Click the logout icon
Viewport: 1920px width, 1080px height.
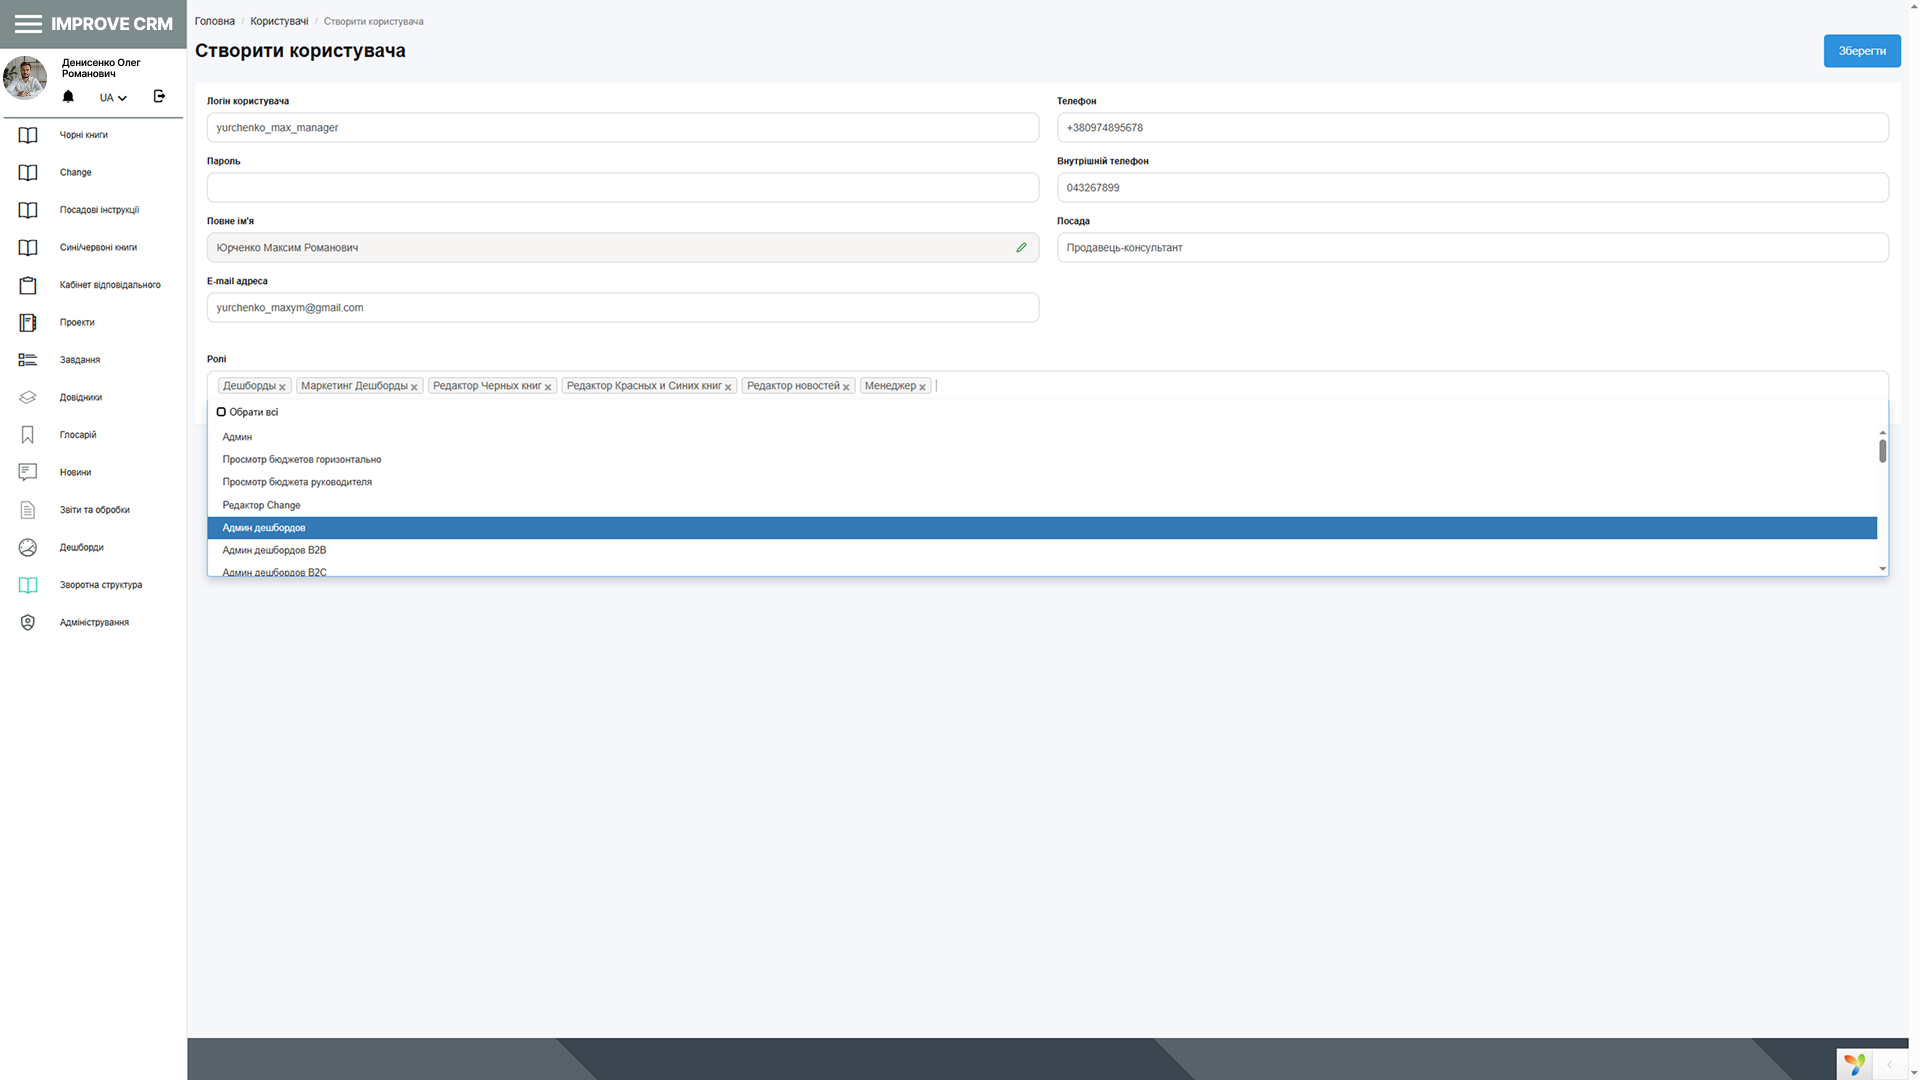(159, 96)
